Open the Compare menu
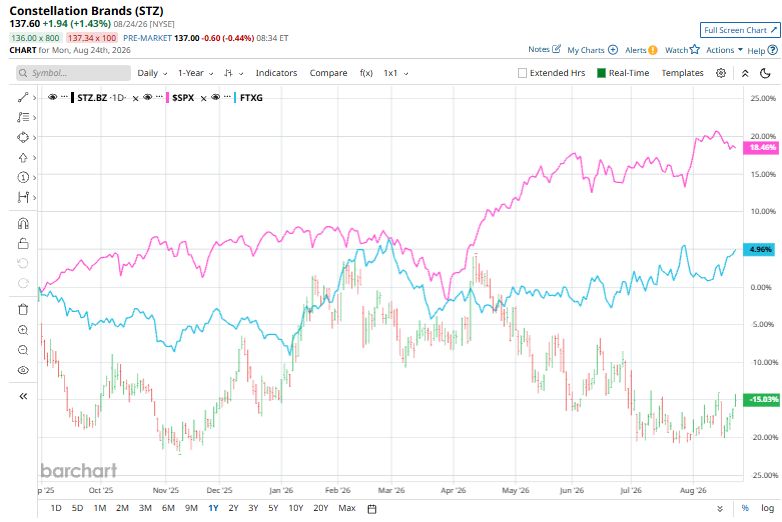Viewport: 782px width, 522px height. pos(328,73)
